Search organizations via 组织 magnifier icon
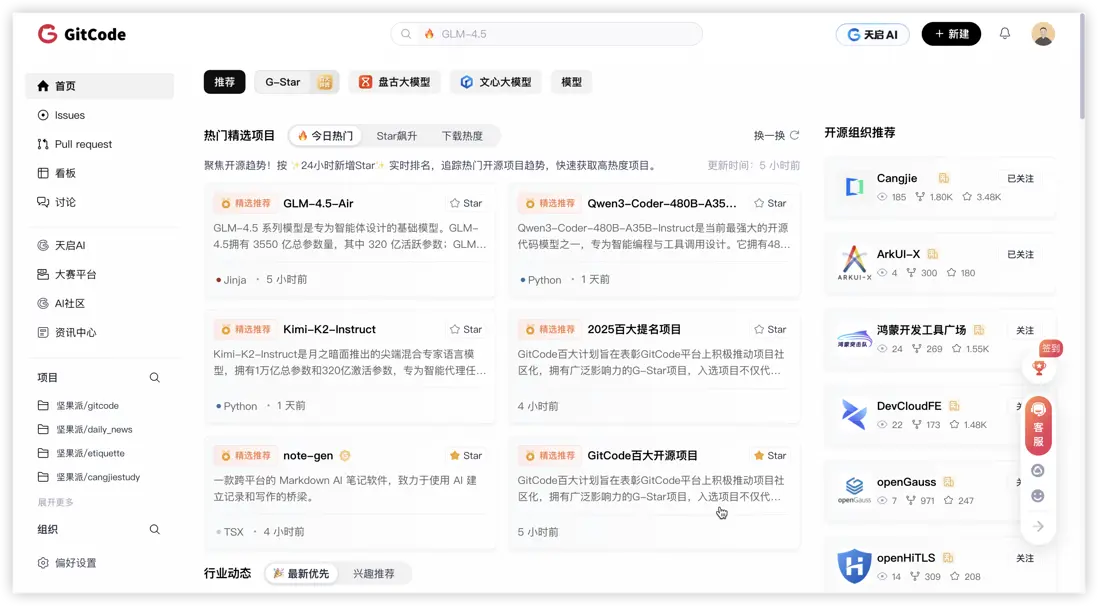Image resolution: width=1098 pixels, height=606 pixels. (155, 530)
